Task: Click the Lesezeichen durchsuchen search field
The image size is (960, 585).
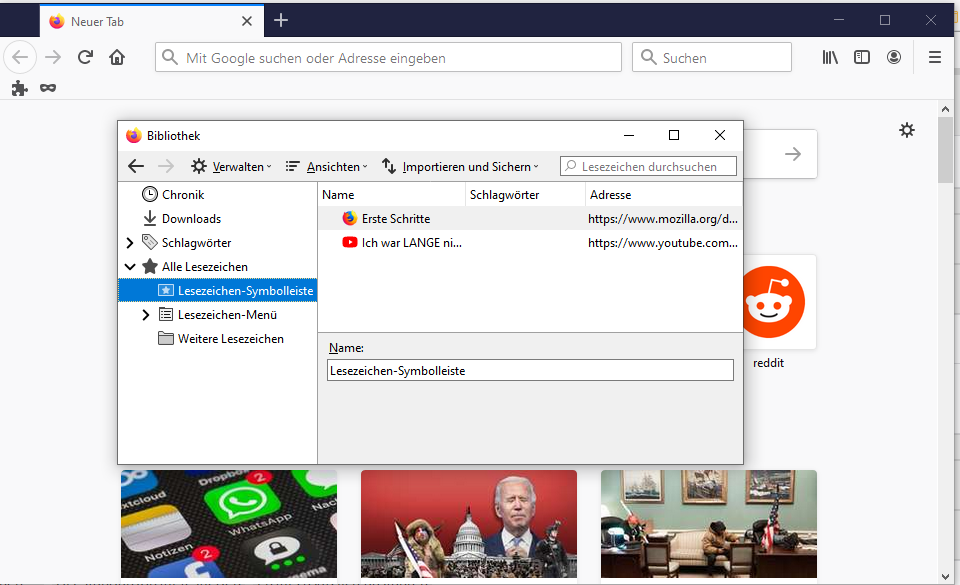Action: tap(656, 167)
